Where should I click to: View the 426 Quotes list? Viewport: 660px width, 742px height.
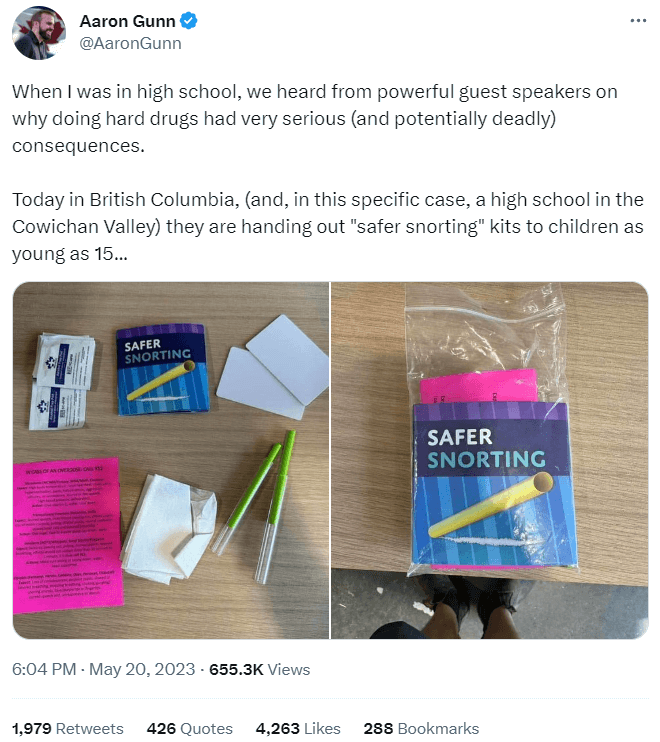190,728
